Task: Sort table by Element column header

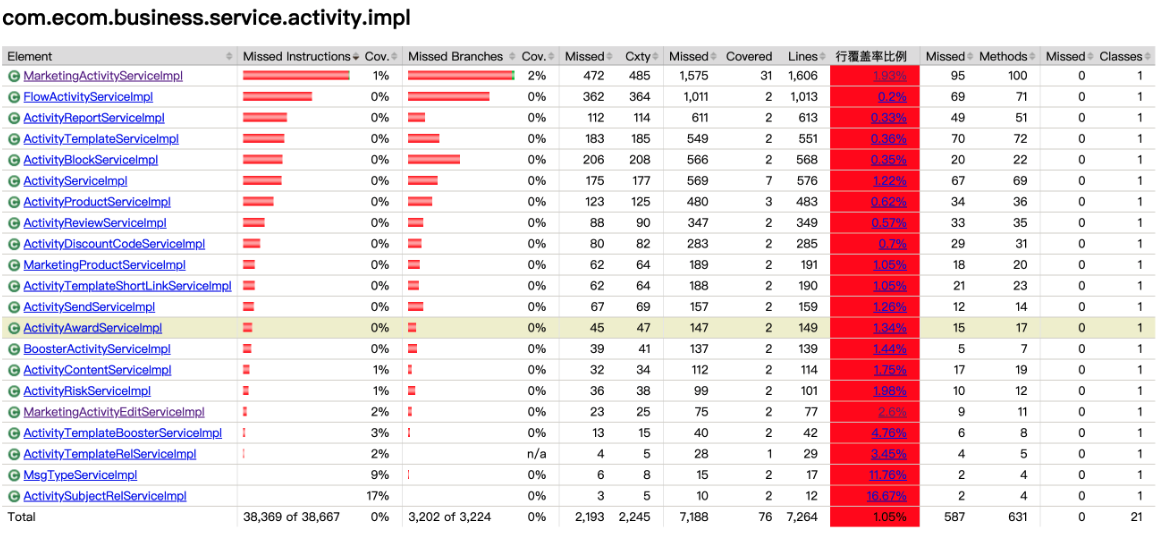Action: [x=119, y=56]
